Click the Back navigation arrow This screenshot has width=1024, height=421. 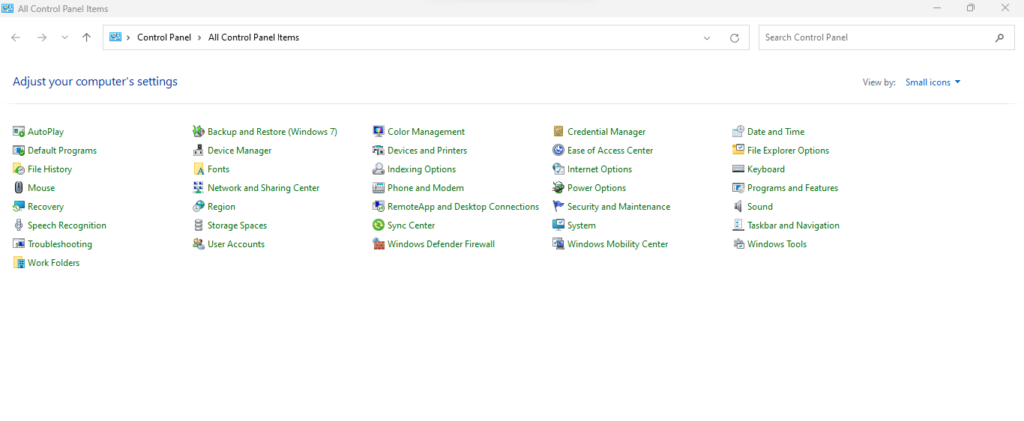[x=16, y=38]
